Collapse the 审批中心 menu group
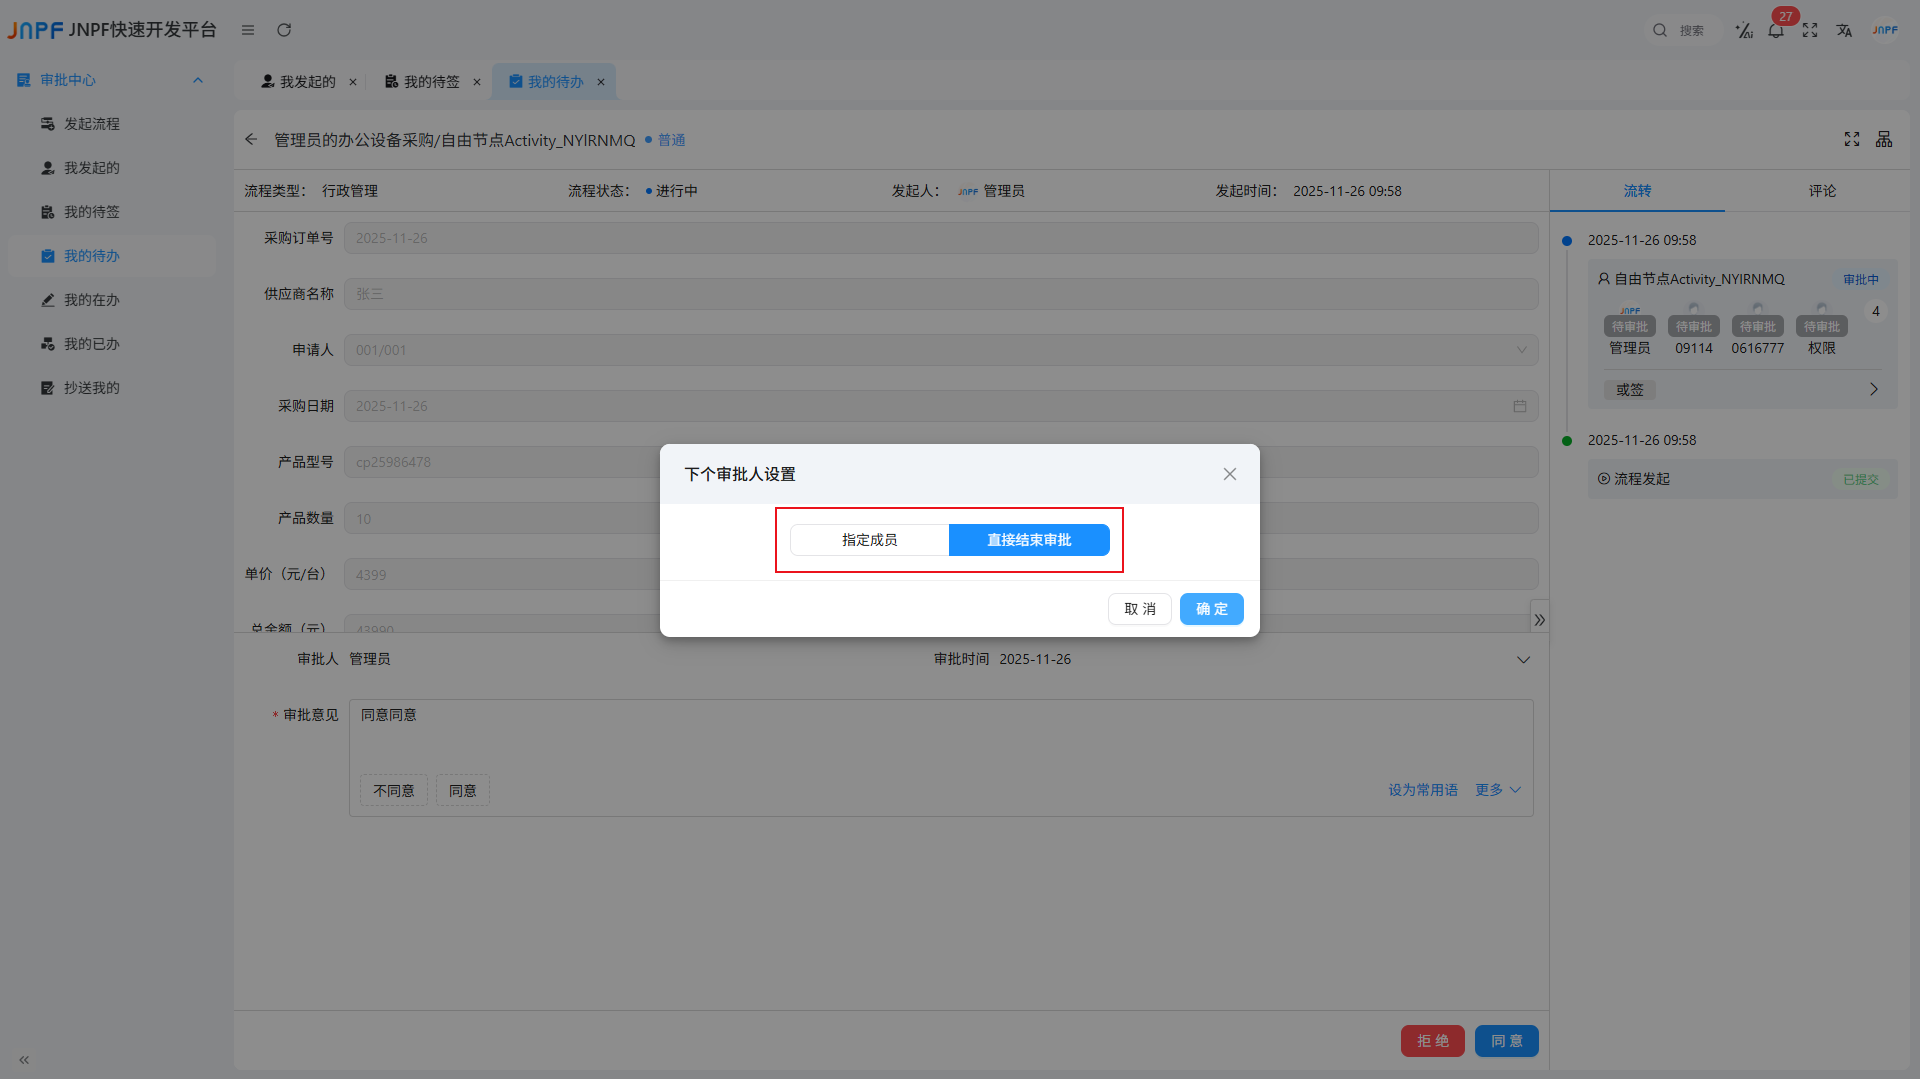The width and height of the screenshot is (1920, 1079). (x=198, y=80)
